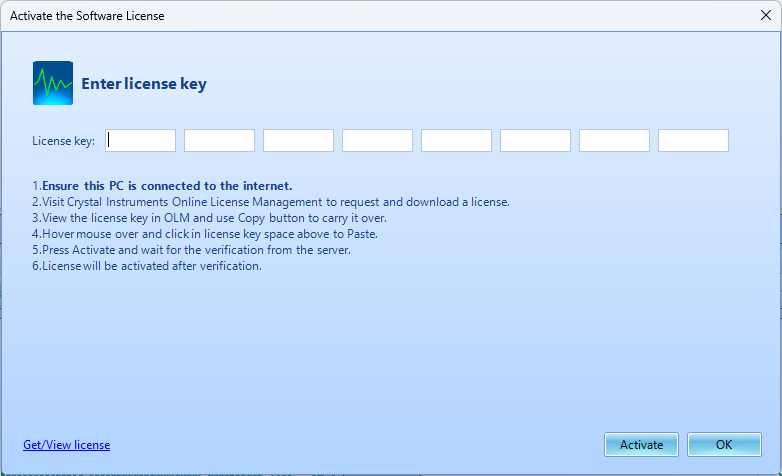Screen dimensions: 782x476
Task: Close the Activate the Software License dialog
Action: pos(765,15)
